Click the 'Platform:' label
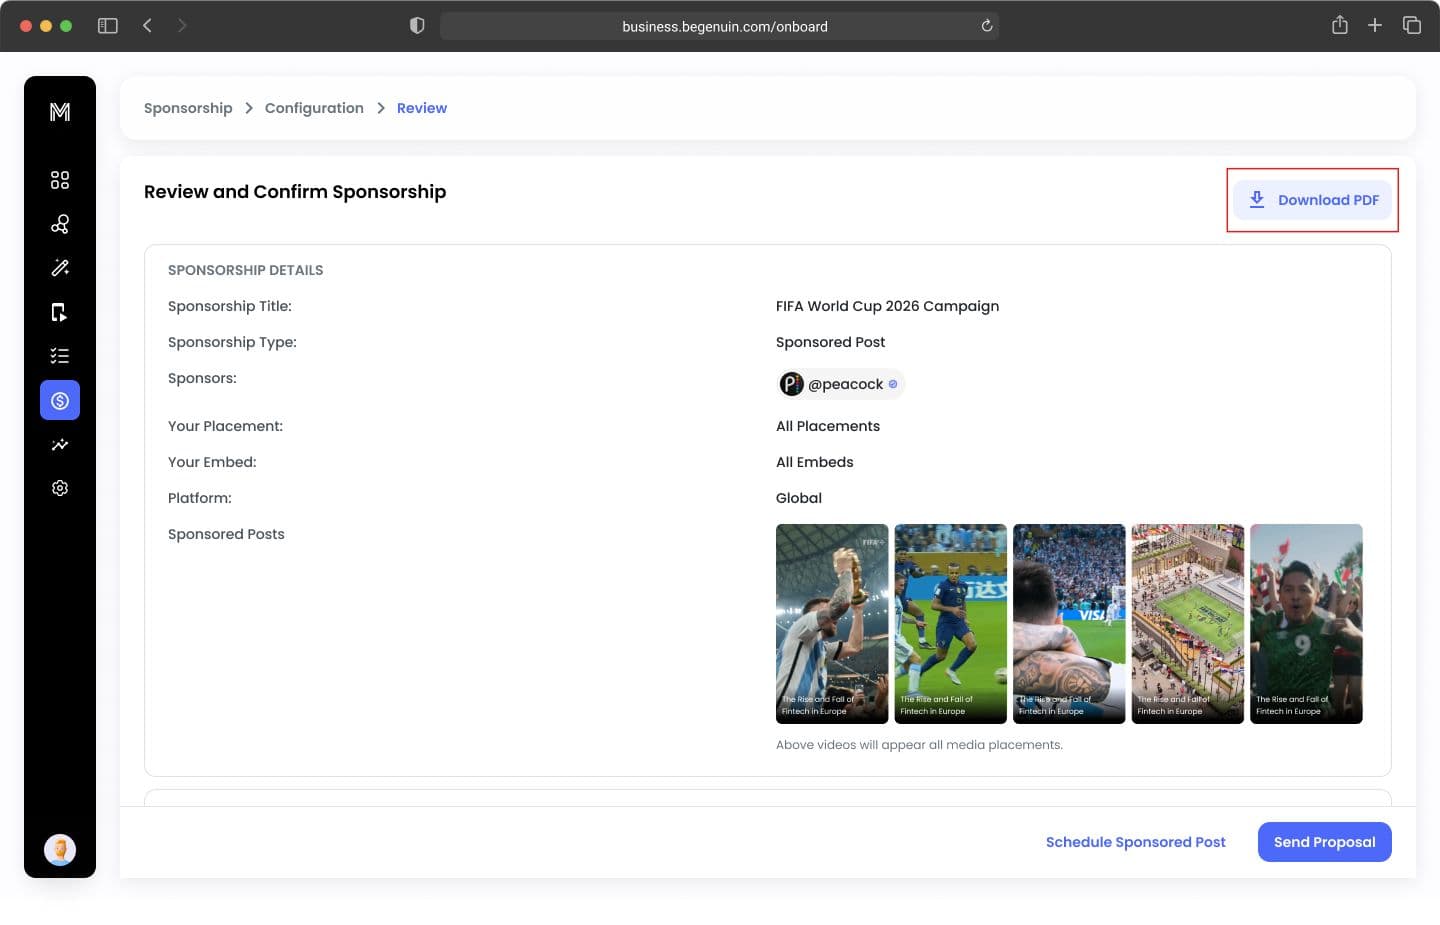The height and width of the screenshot is (925, 1440). coord(200,498)
